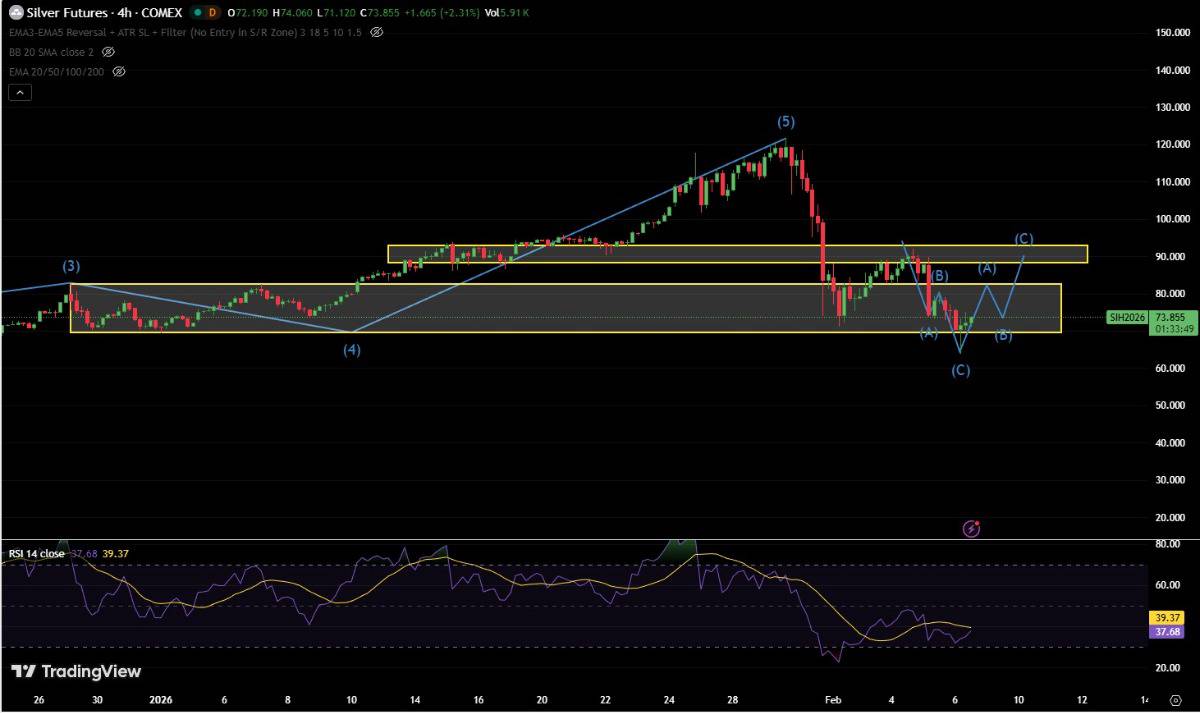Click the green market status dot

(197, 13)
